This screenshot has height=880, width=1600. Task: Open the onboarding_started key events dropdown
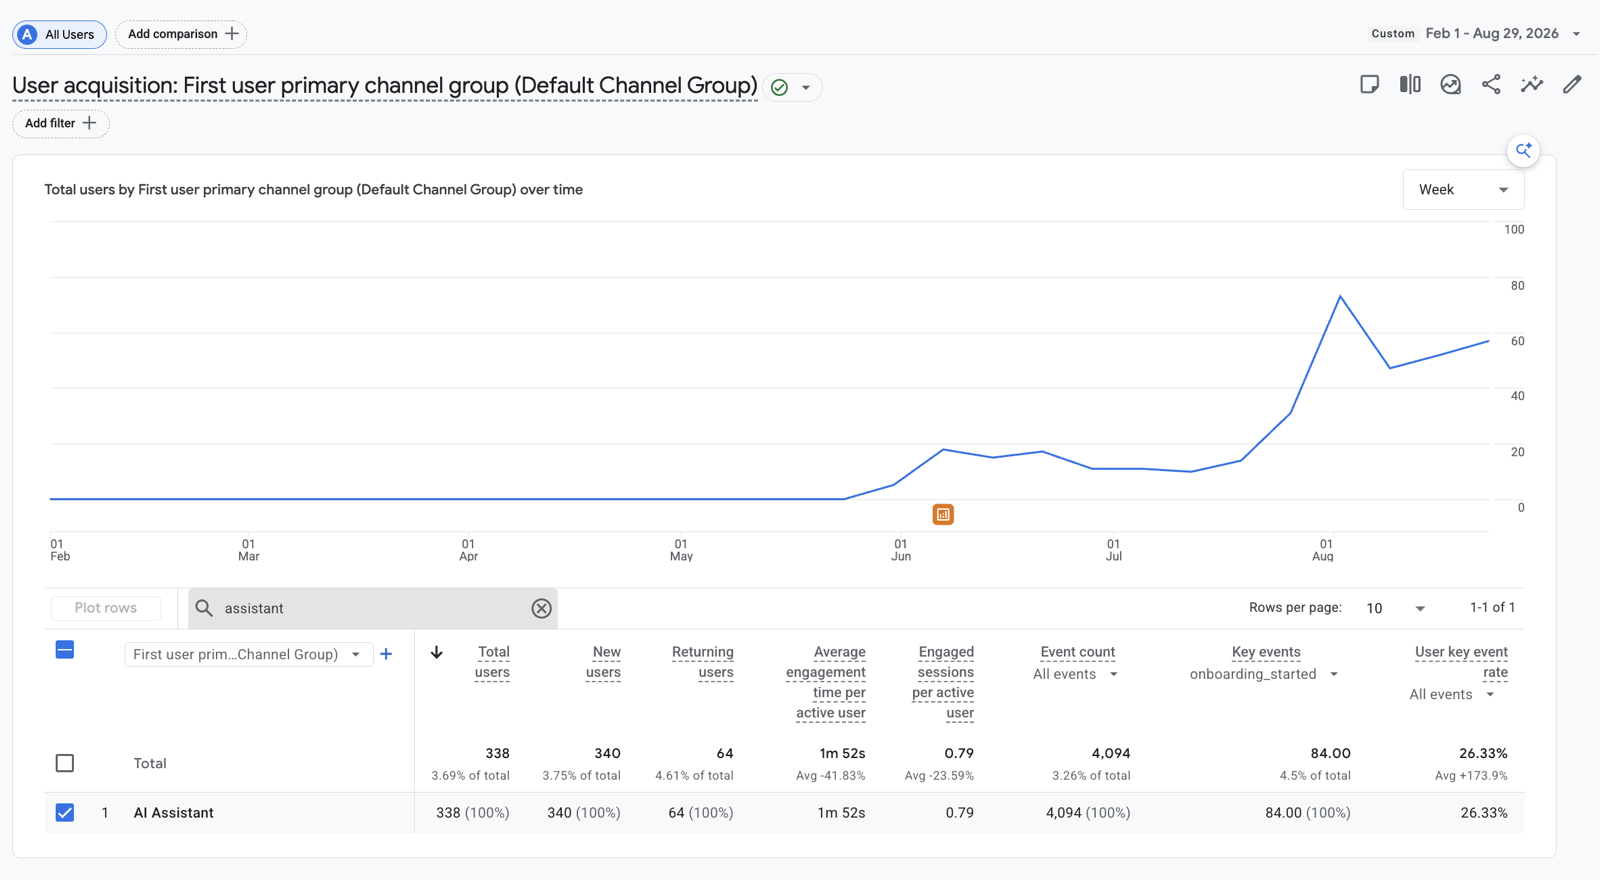coord(1264,674)
